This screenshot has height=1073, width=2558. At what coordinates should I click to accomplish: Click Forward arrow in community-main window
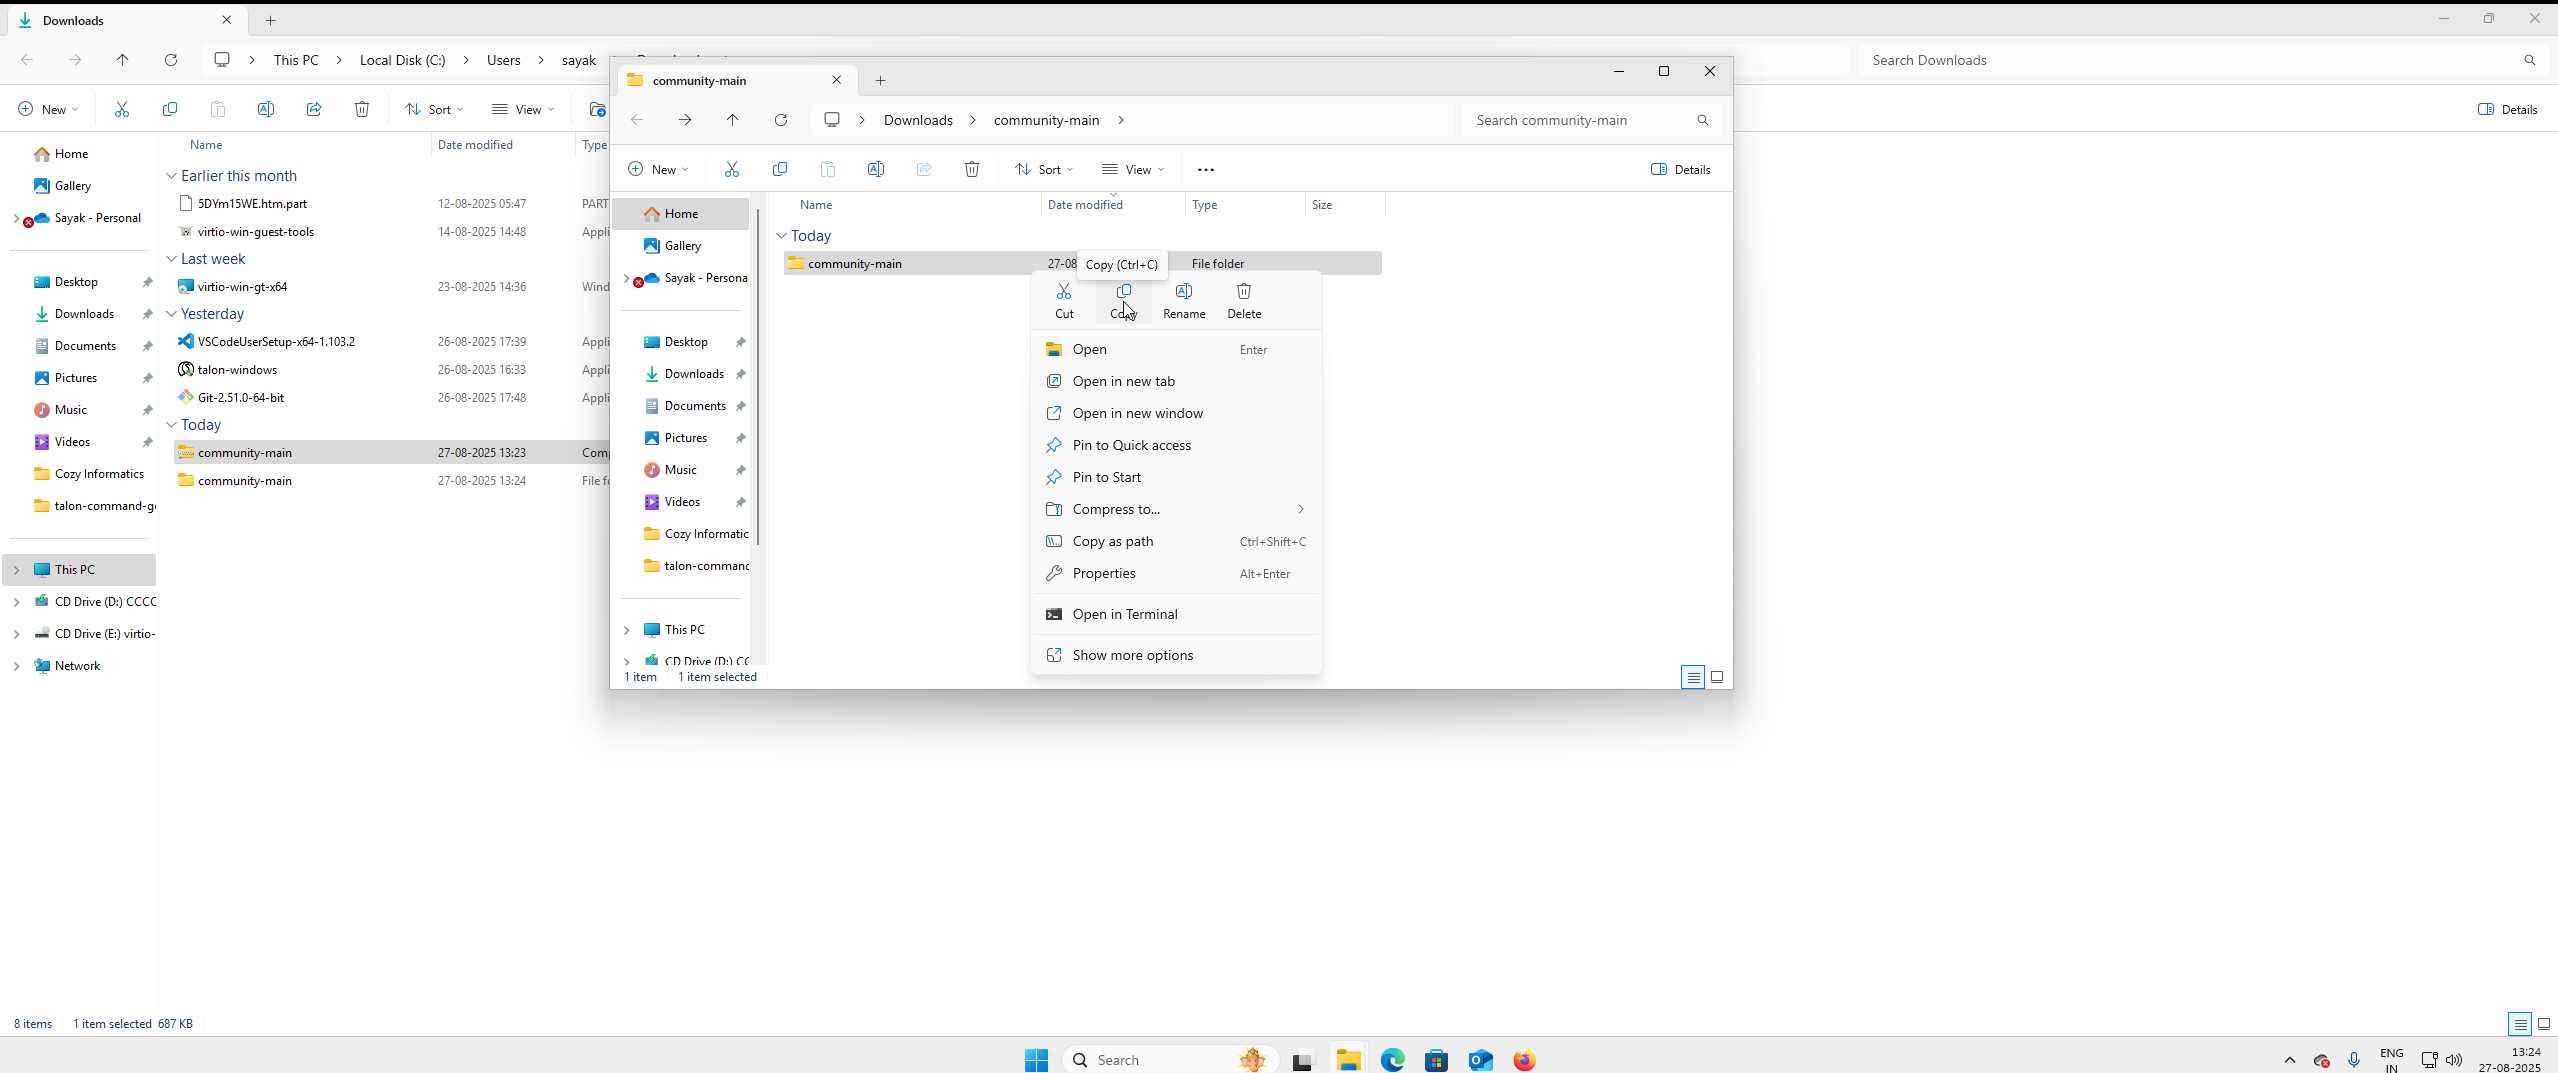pos(685,120)
